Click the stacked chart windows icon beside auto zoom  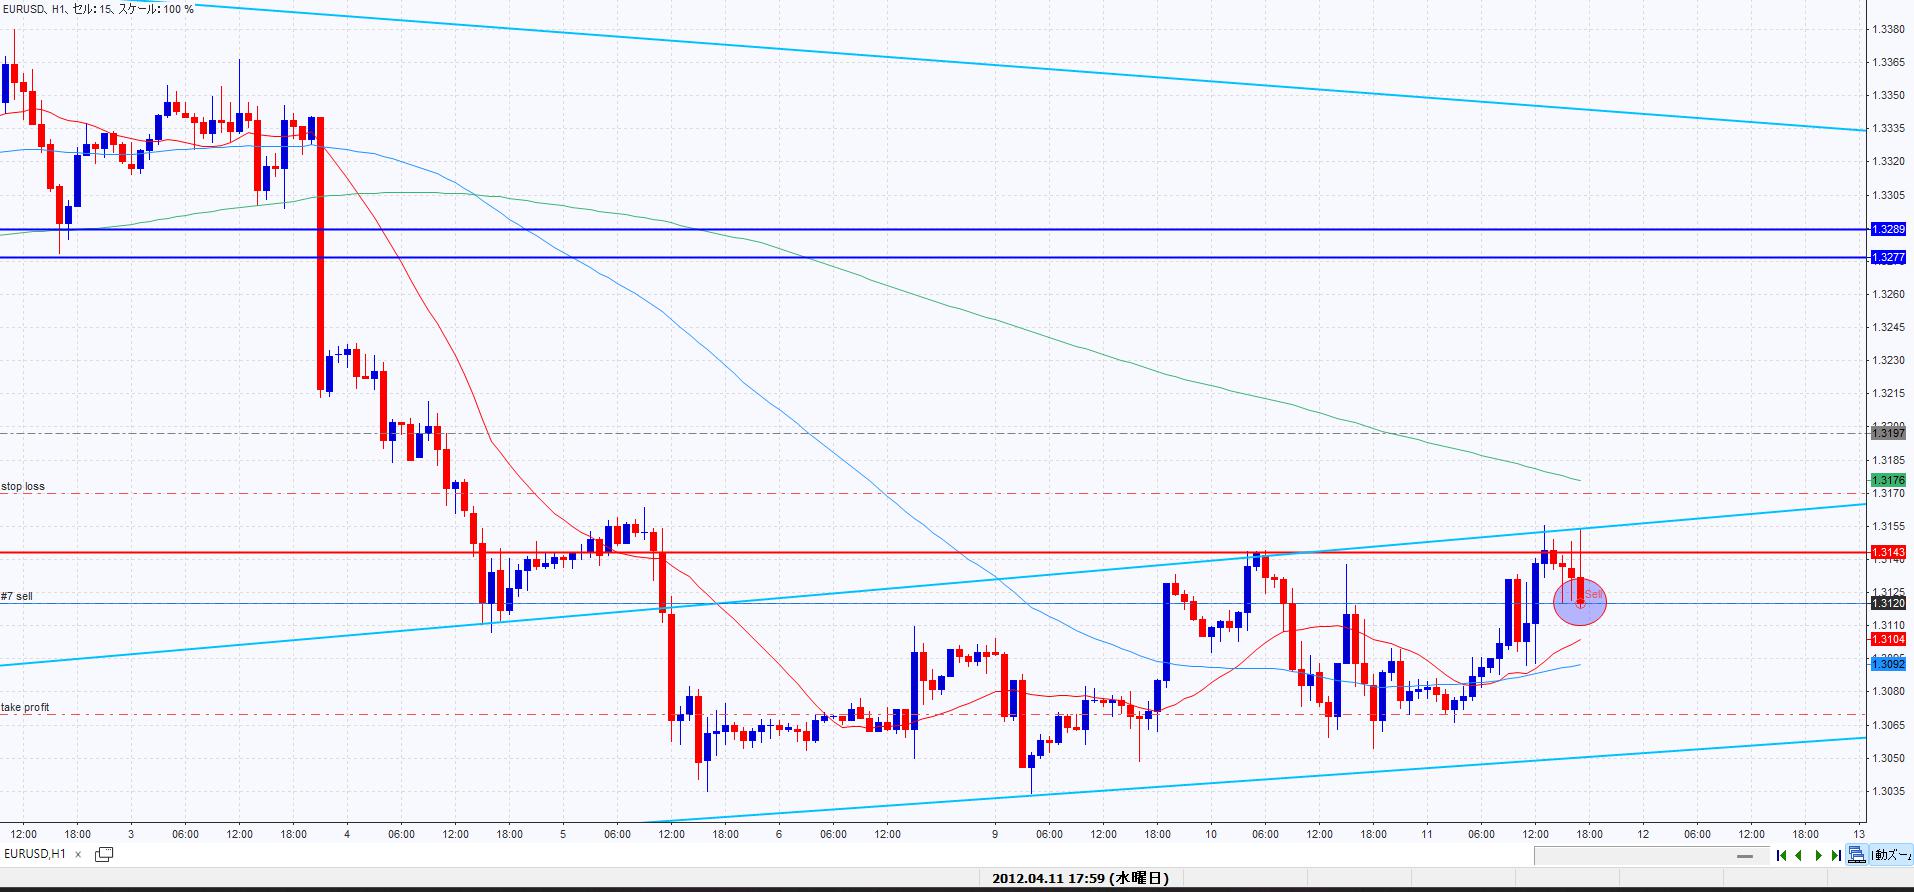pyautogui.click(x=1857, y=855)
